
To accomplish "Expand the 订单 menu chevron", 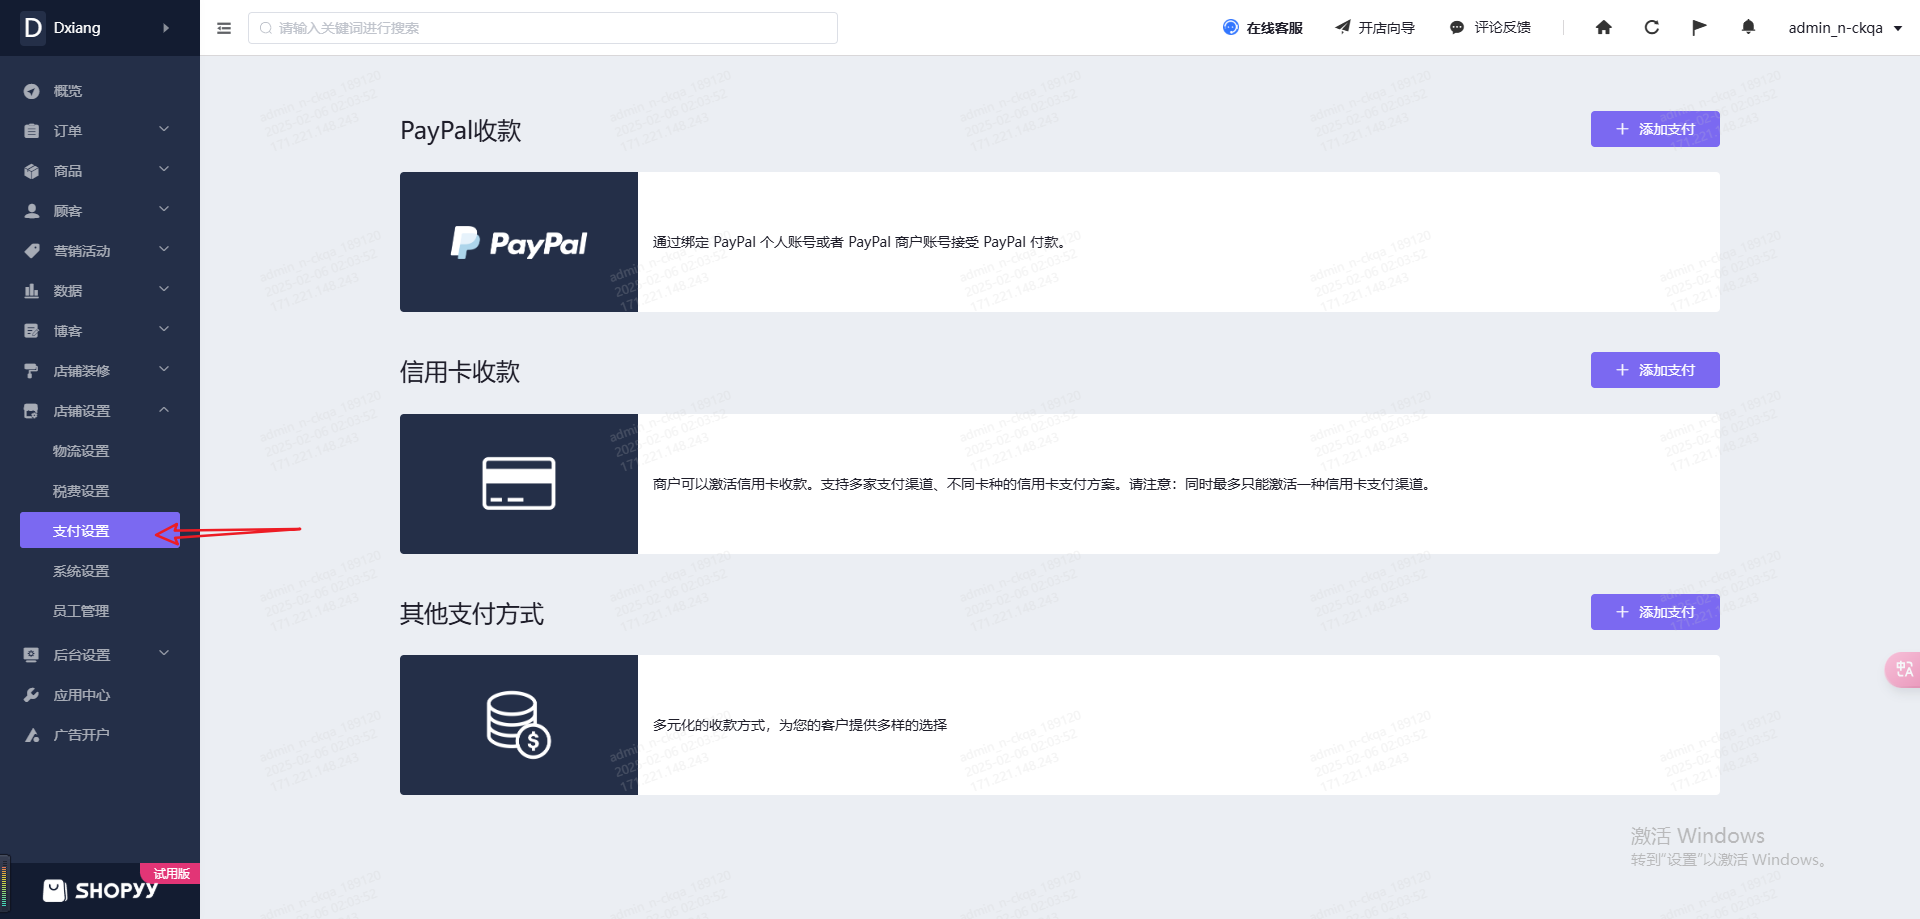I will pos(164,129).
